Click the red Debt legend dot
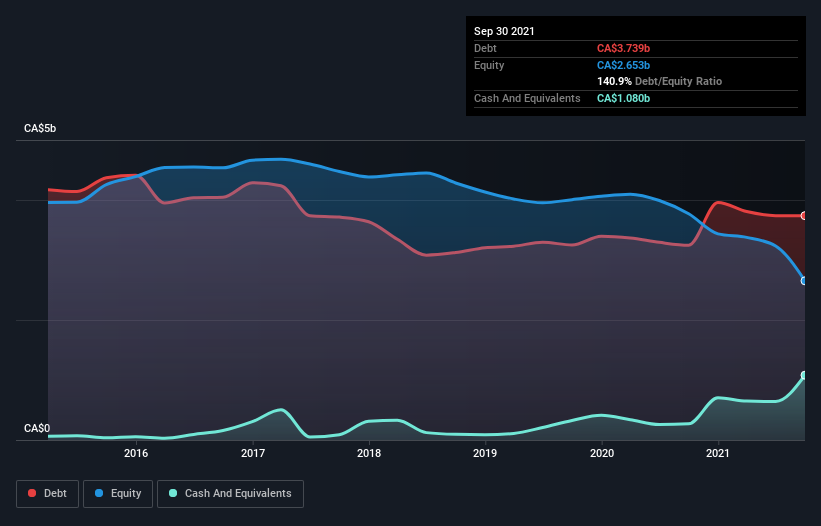The width and height of the screenshot is (821, 526). point(32,493)
